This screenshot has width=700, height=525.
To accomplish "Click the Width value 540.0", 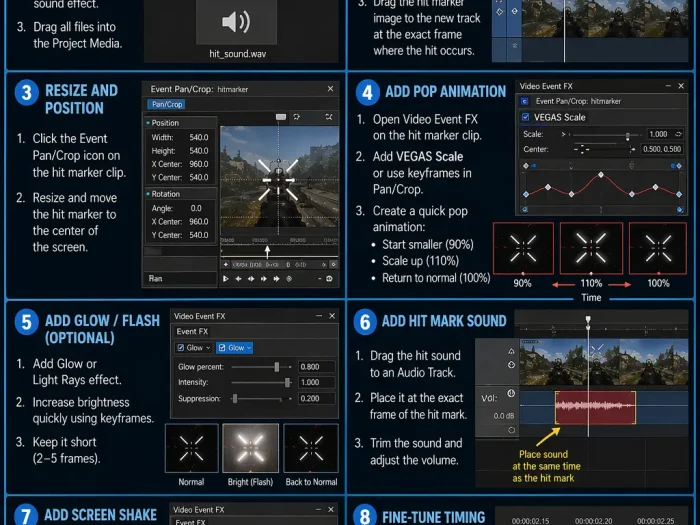I will pyautogui.click(x=199, y=137).
